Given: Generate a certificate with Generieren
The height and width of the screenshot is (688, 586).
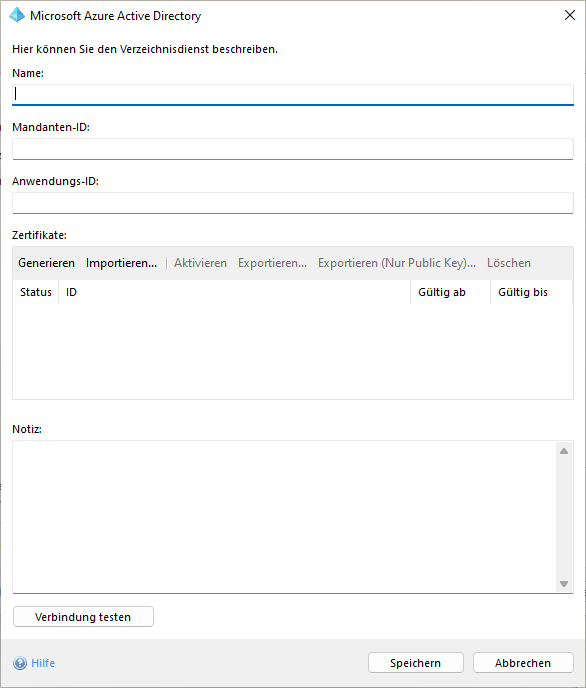Looking at the screenshot, I should 46,263.
